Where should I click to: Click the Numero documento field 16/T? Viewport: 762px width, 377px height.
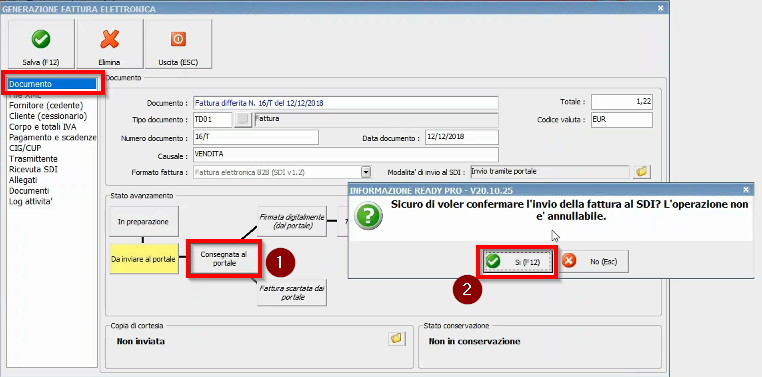point(256,137)
